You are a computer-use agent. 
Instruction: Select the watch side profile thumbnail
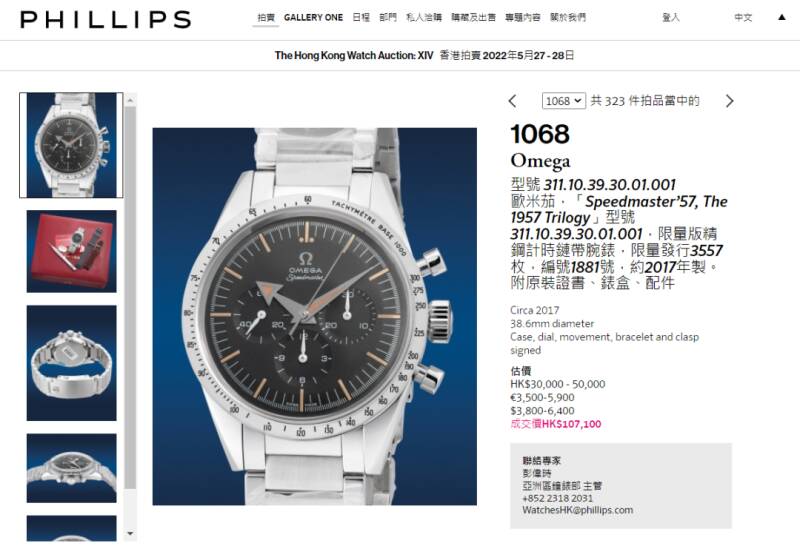tap(71, 468)
